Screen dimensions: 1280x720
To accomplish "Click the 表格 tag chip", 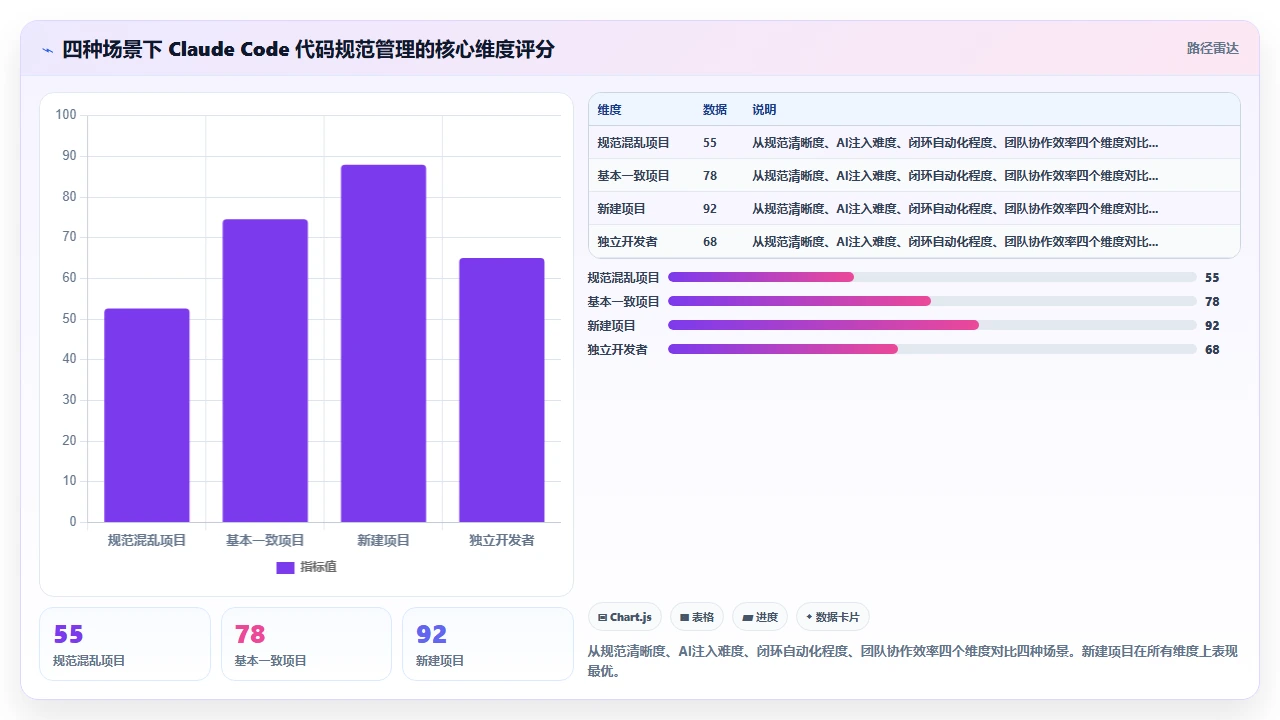I will pos(697,617).
